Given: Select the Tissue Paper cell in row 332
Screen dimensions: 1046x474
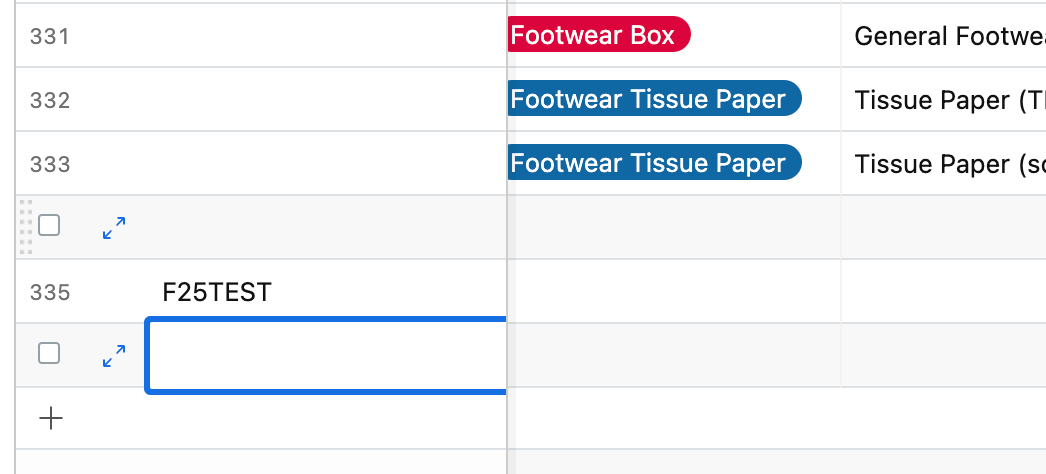Looking at the screenshot, I should [x=943, y=99].
